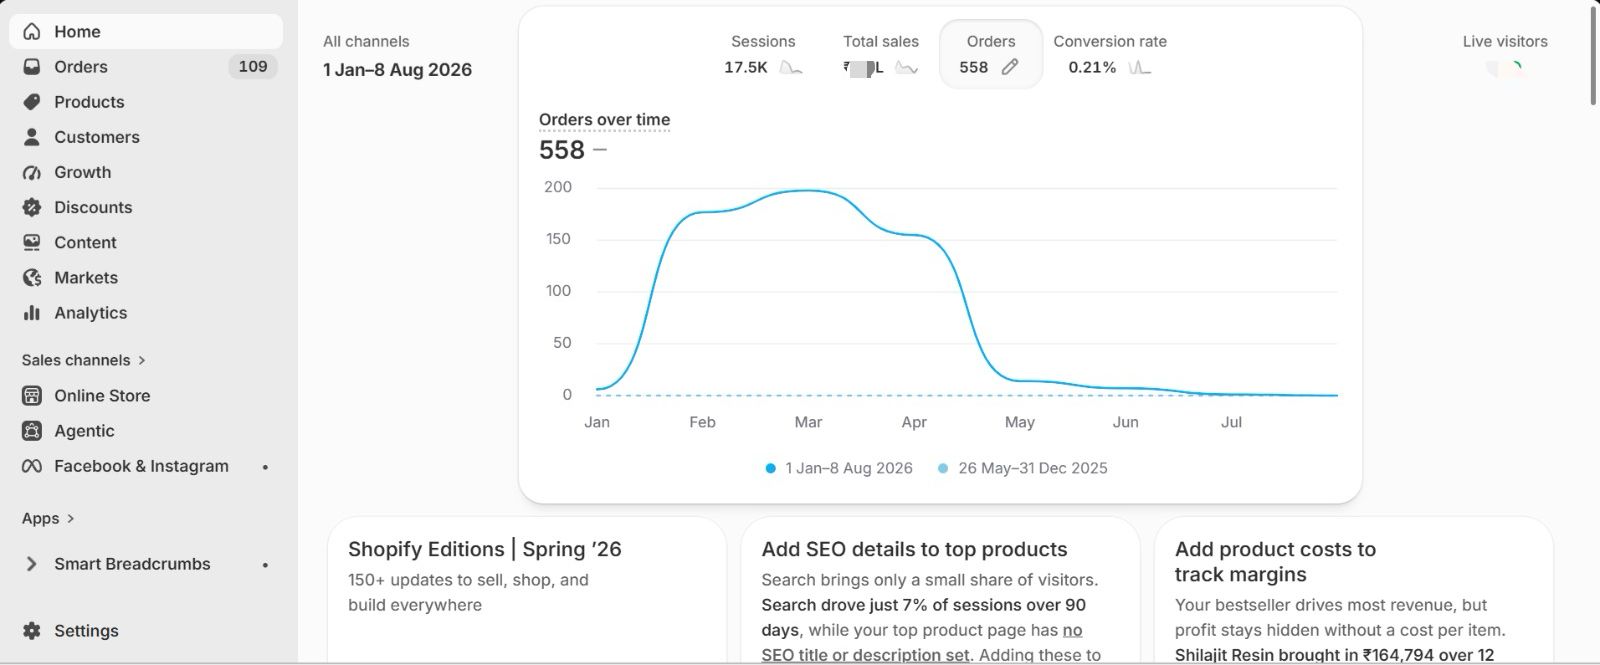
Task: Click the sparkline icon next to Conversion rate 0.21%
Action: 1140,68
